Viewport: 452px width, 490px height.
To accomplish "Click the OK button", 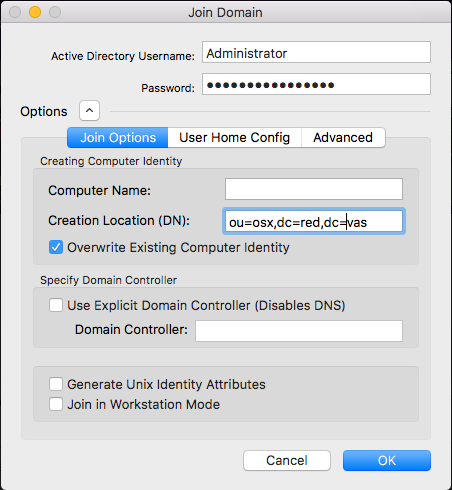I will click(x=387, y=460).
